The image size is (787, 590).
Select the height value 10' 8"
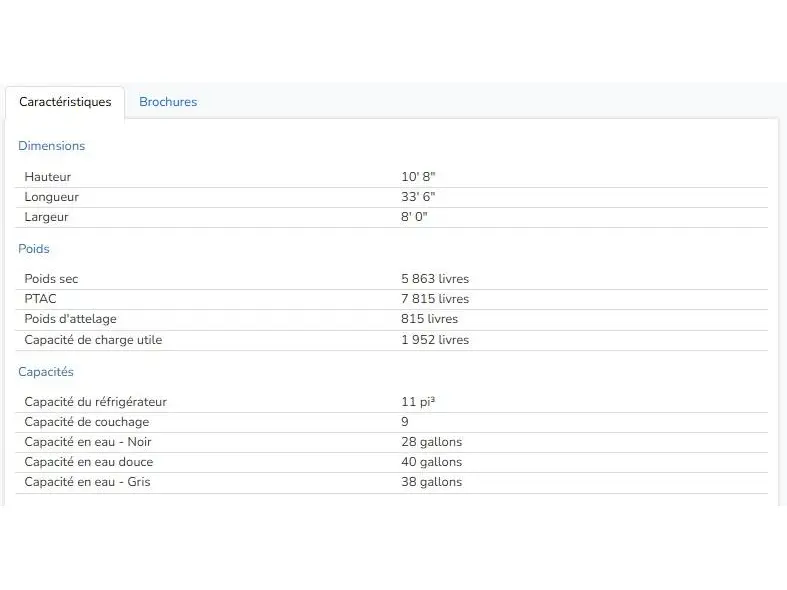pos(418,177)
